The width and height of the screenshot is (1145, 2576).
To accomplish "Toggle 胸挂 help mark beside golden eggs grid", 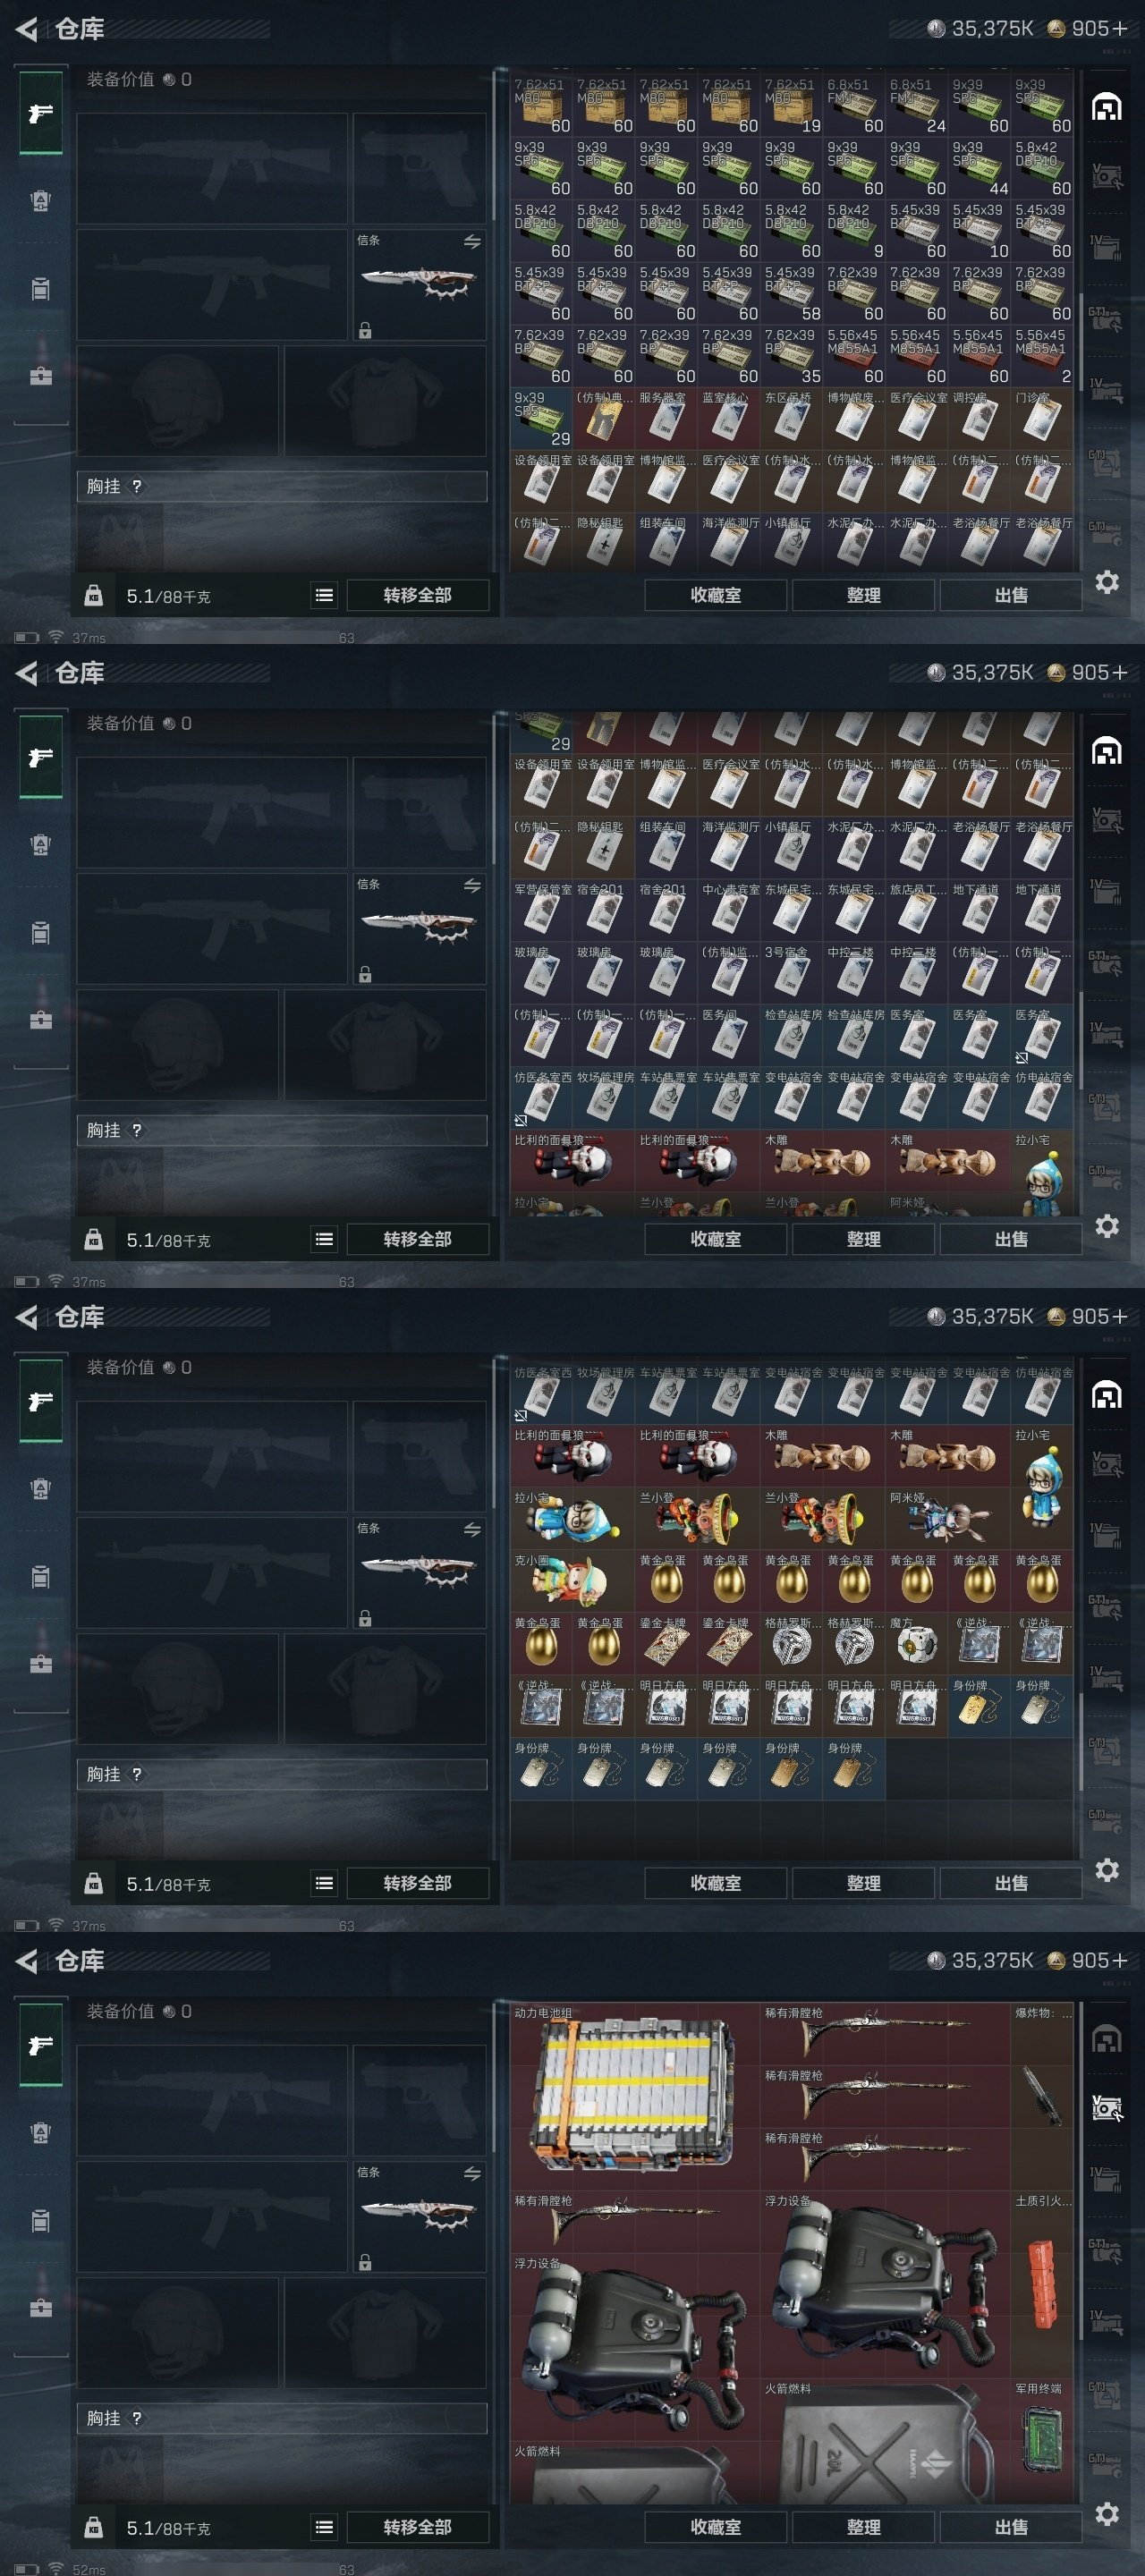I will (137, 1774).
